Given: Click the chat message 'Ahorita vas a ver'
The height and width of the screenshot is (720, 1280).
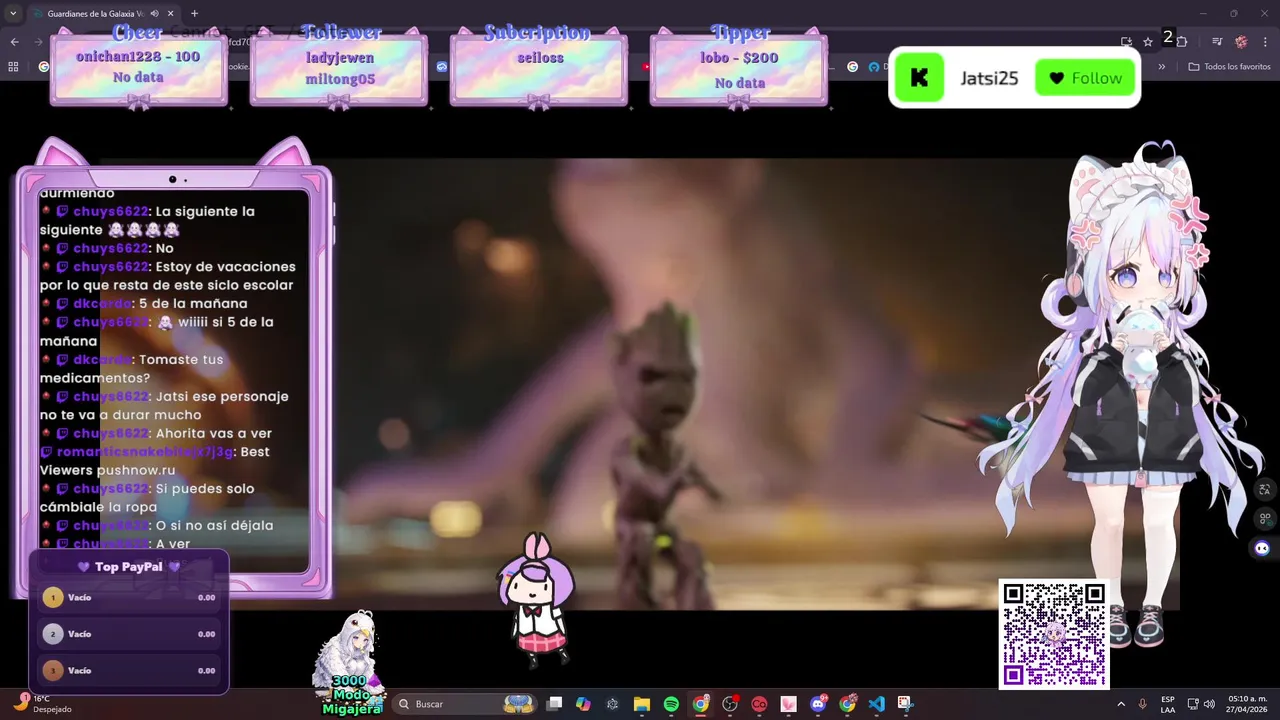Looking at the screenshot, I should (156, 433).
